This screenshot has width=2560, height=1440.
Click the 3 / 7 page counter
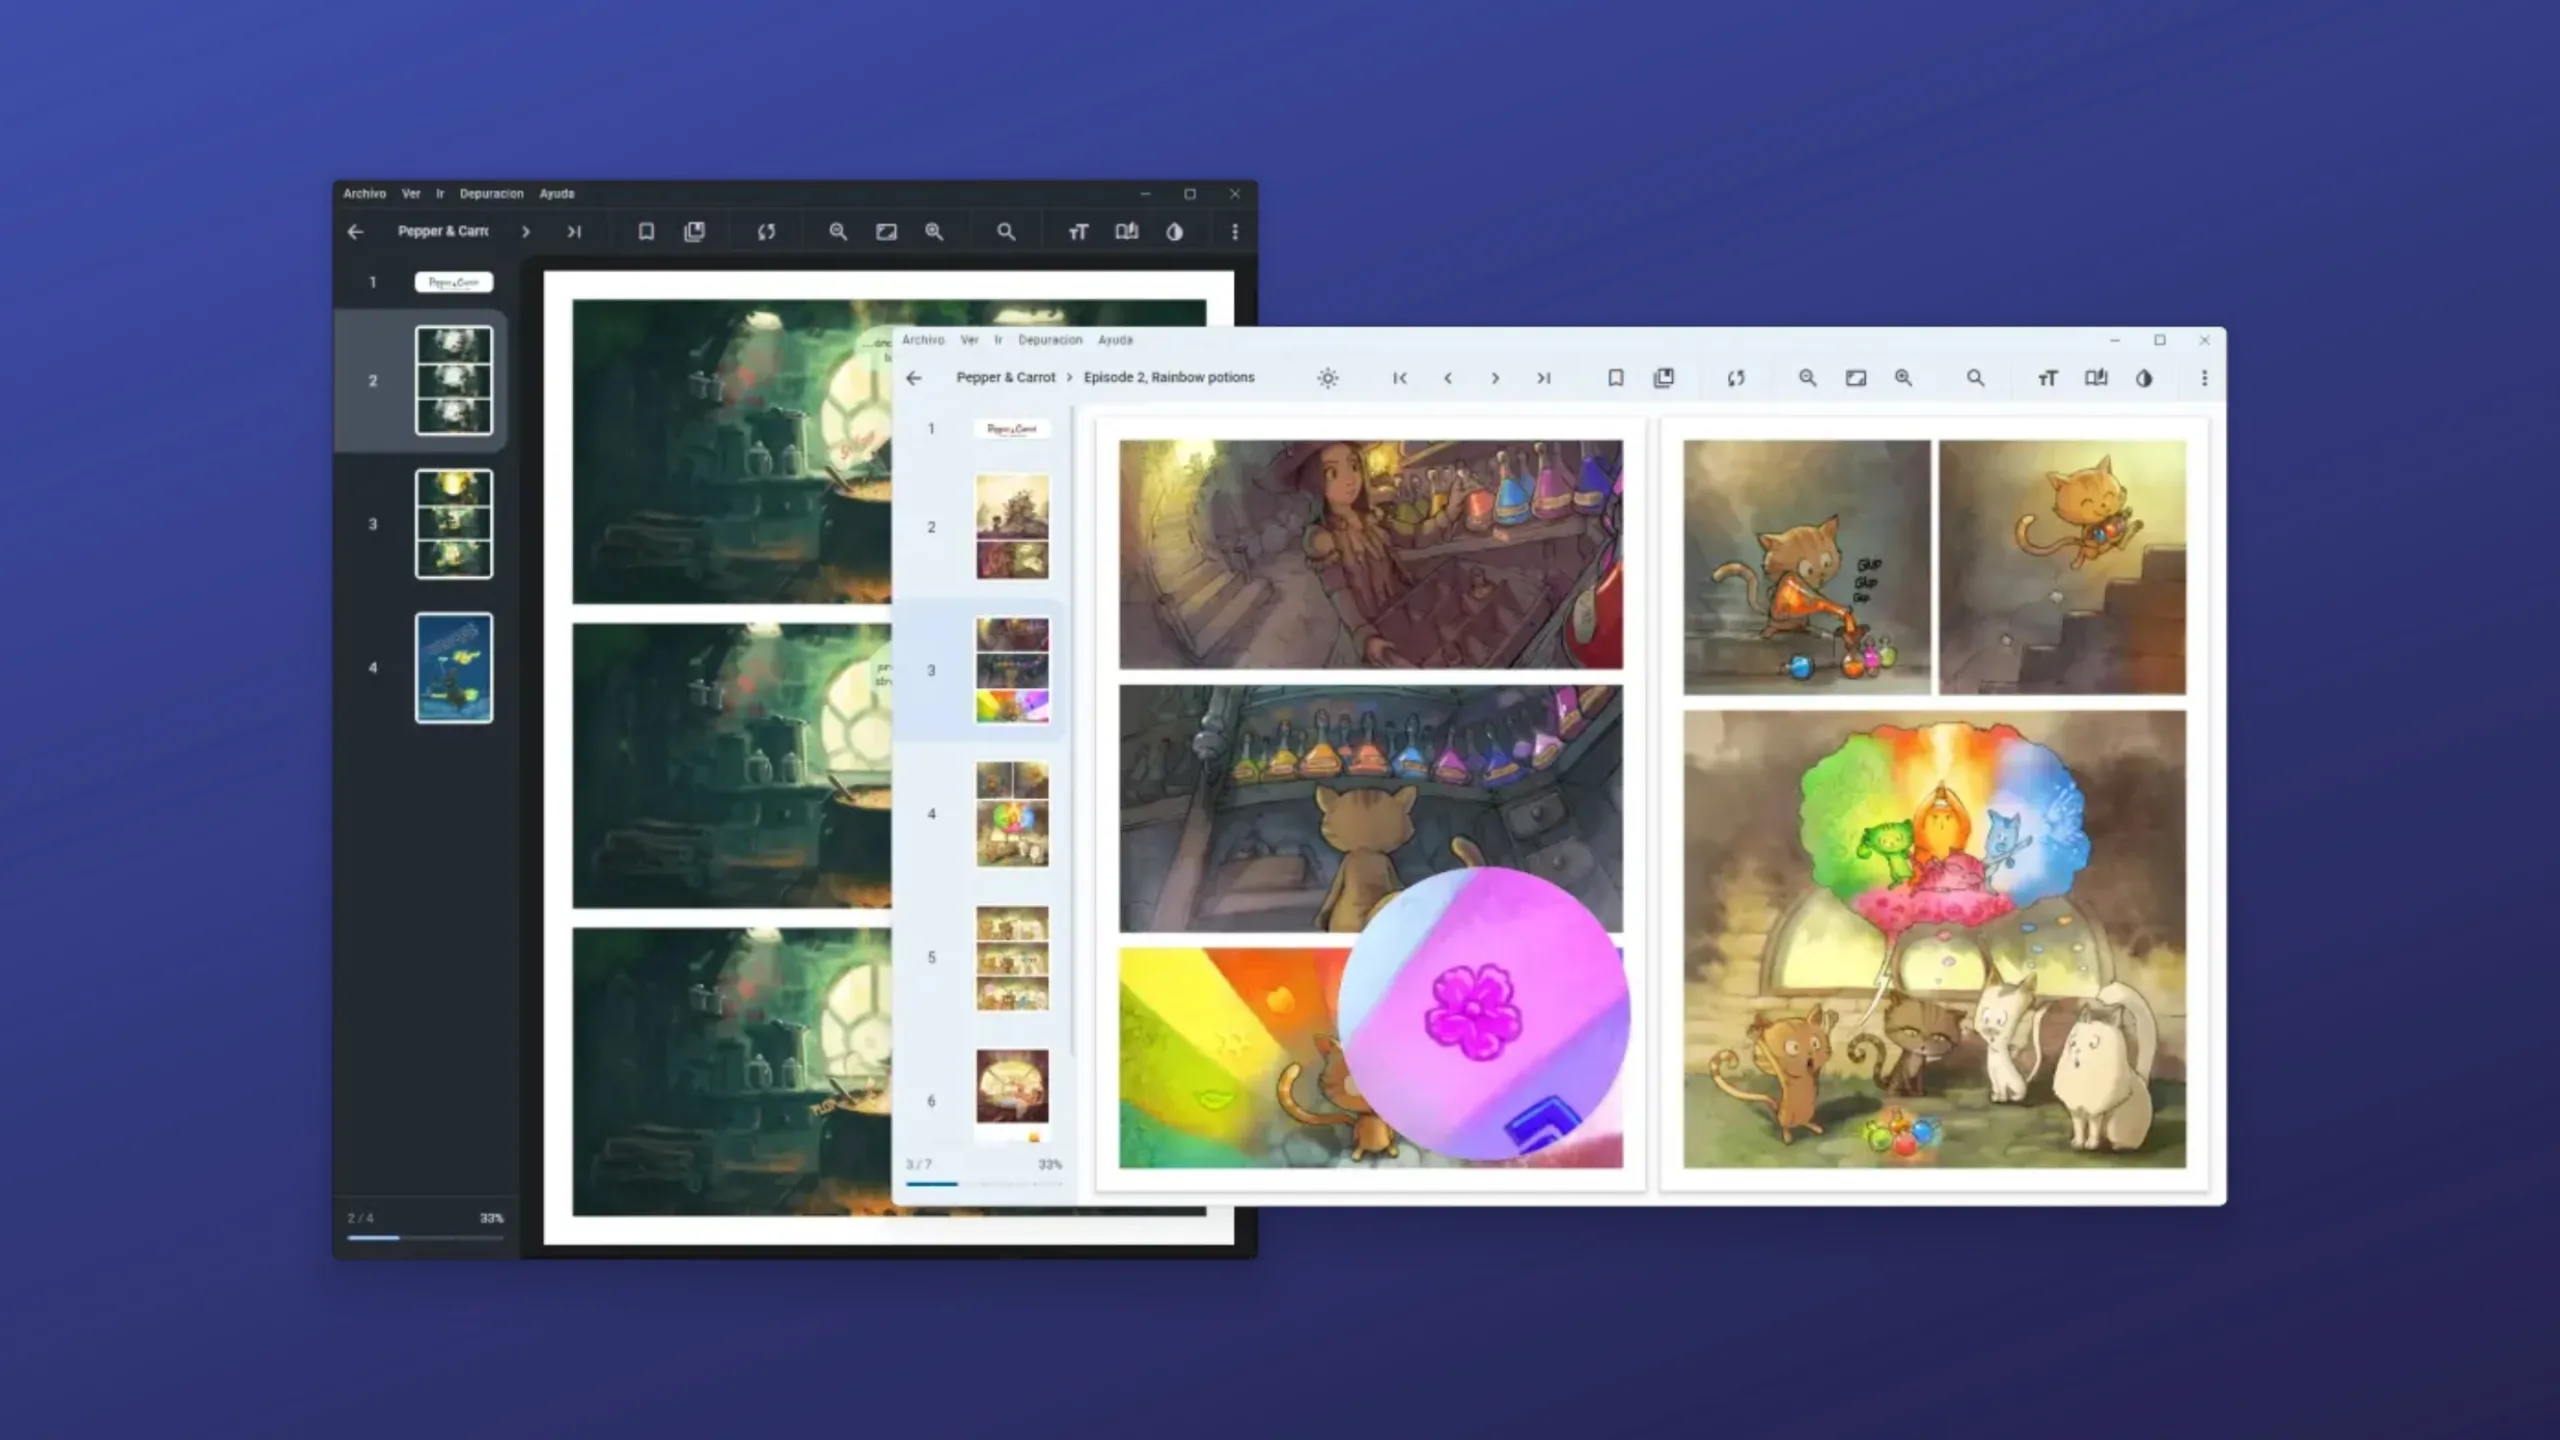click(918, 1165)
